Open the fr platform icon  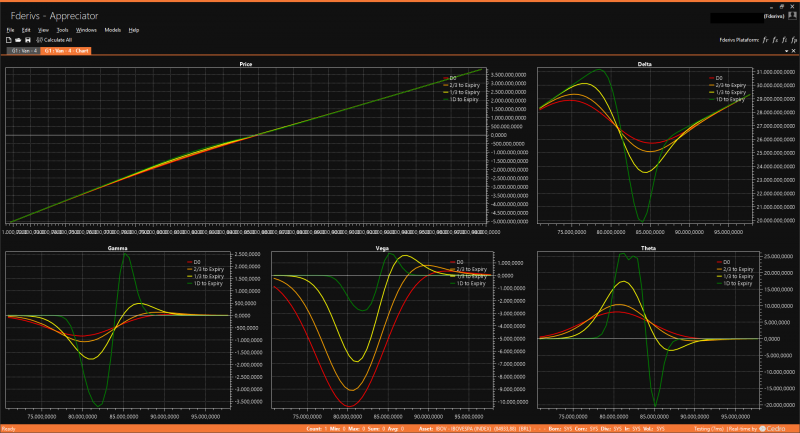pyautogui.click(x=765, y=39)
